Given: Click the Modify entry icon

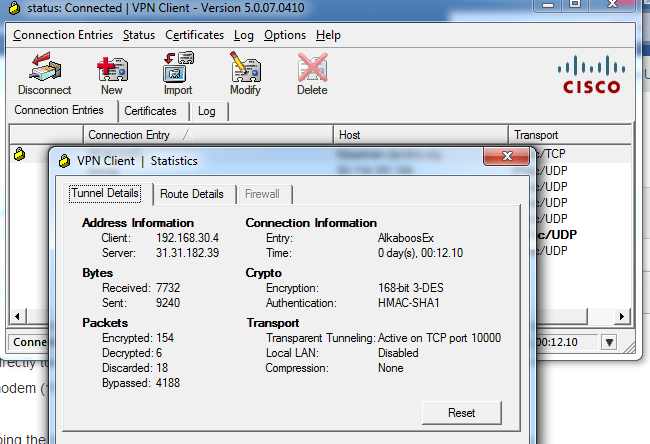Looking at the screenshot, I should click(x=245, y=73).
